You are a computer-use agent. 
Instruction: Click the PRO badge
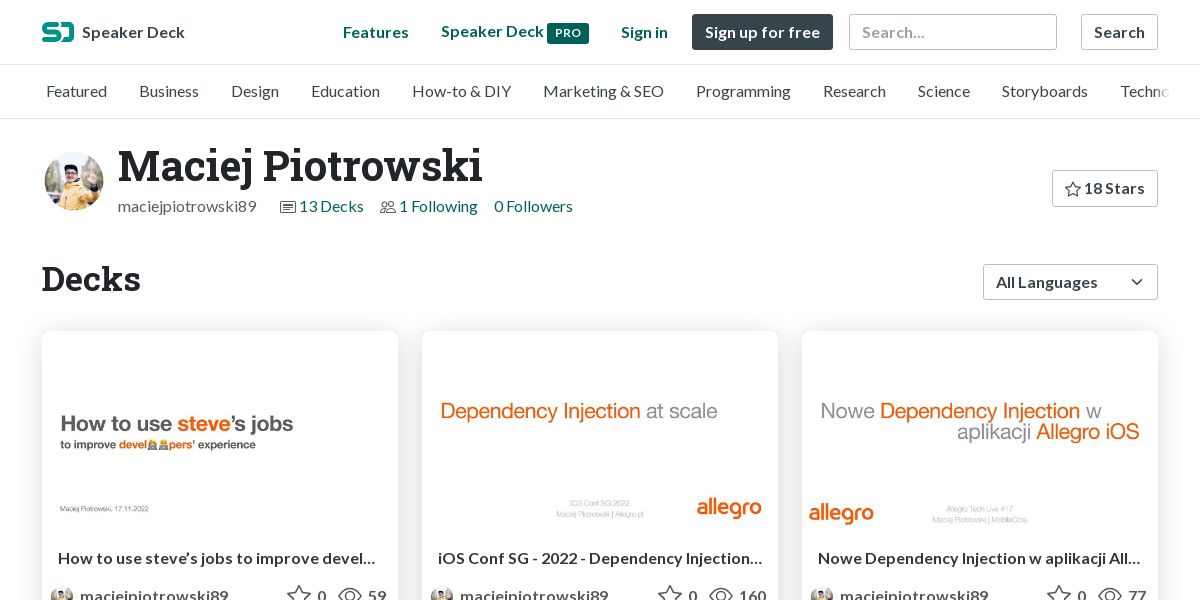[568, 33]
